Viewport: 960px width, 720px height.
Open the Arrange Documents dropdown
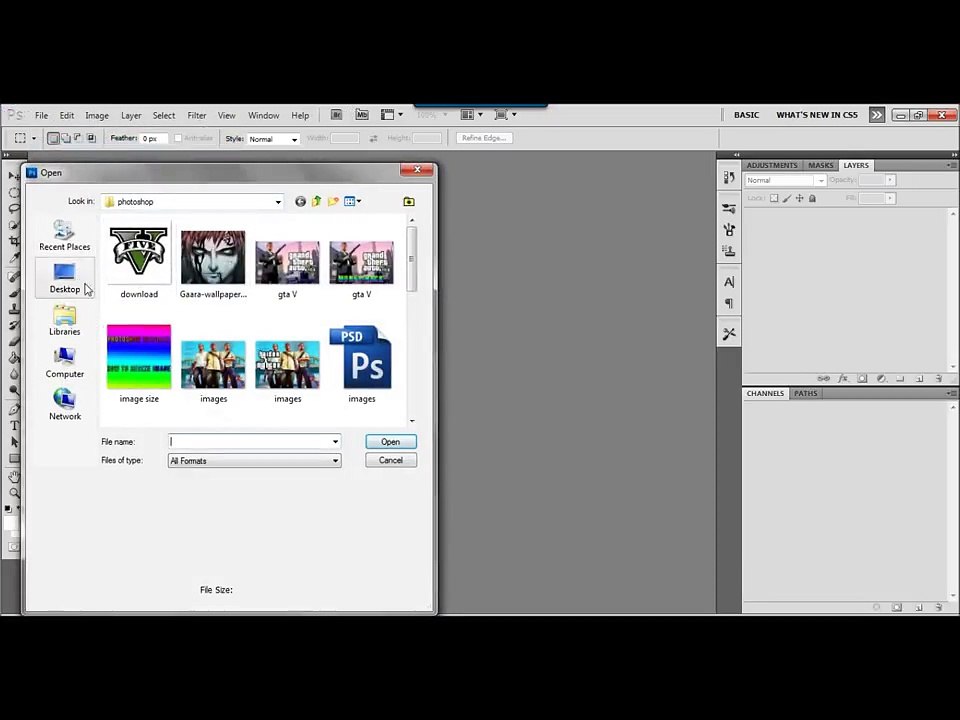click(x=471, y=114)
